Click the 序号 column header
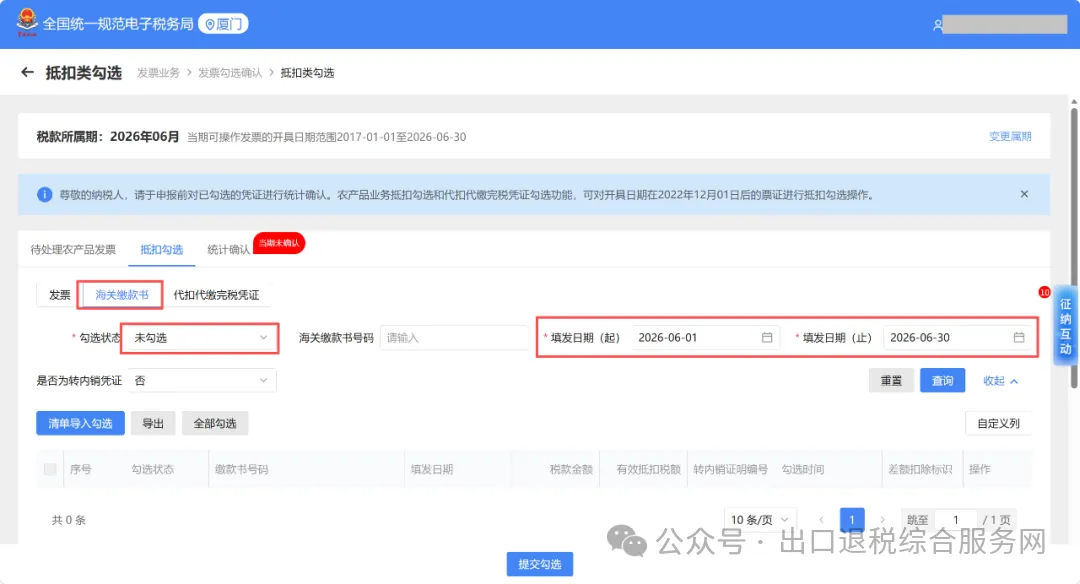 pyautogui.click(x=81, y=469)
